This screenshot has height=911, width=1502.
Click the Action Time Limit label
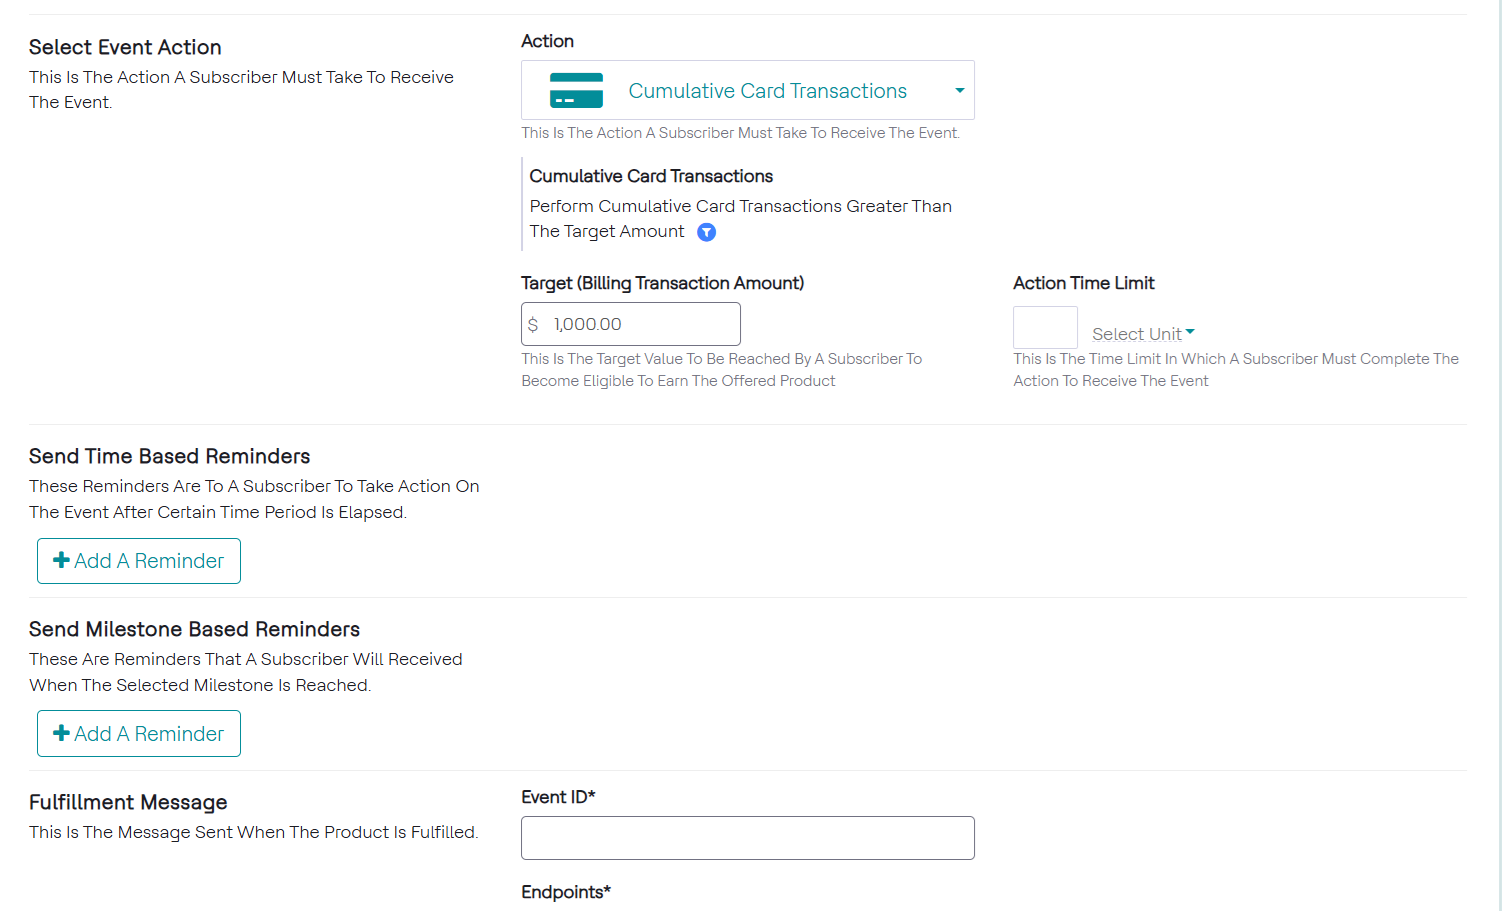point(1083,283)
